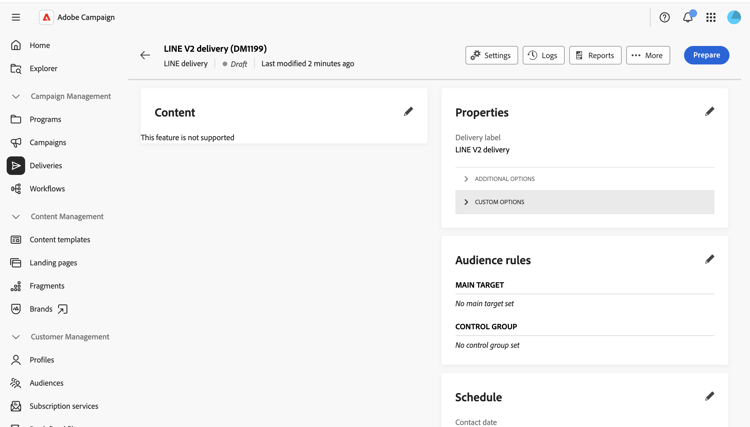The width and height of the screenshot is (750, 427).
Task: Open the More actions menu
Action: [648, 55]
